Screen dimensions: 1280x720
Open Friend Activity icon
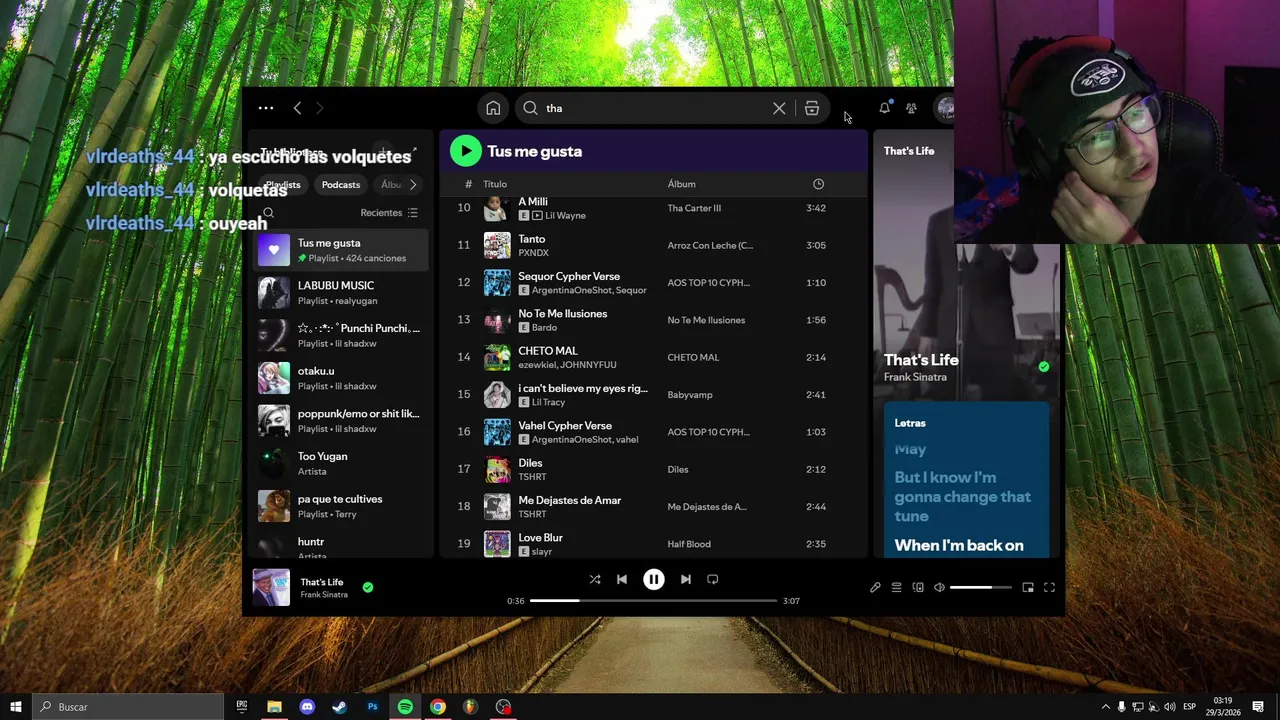pyautogui.click(x=911, y=108)
